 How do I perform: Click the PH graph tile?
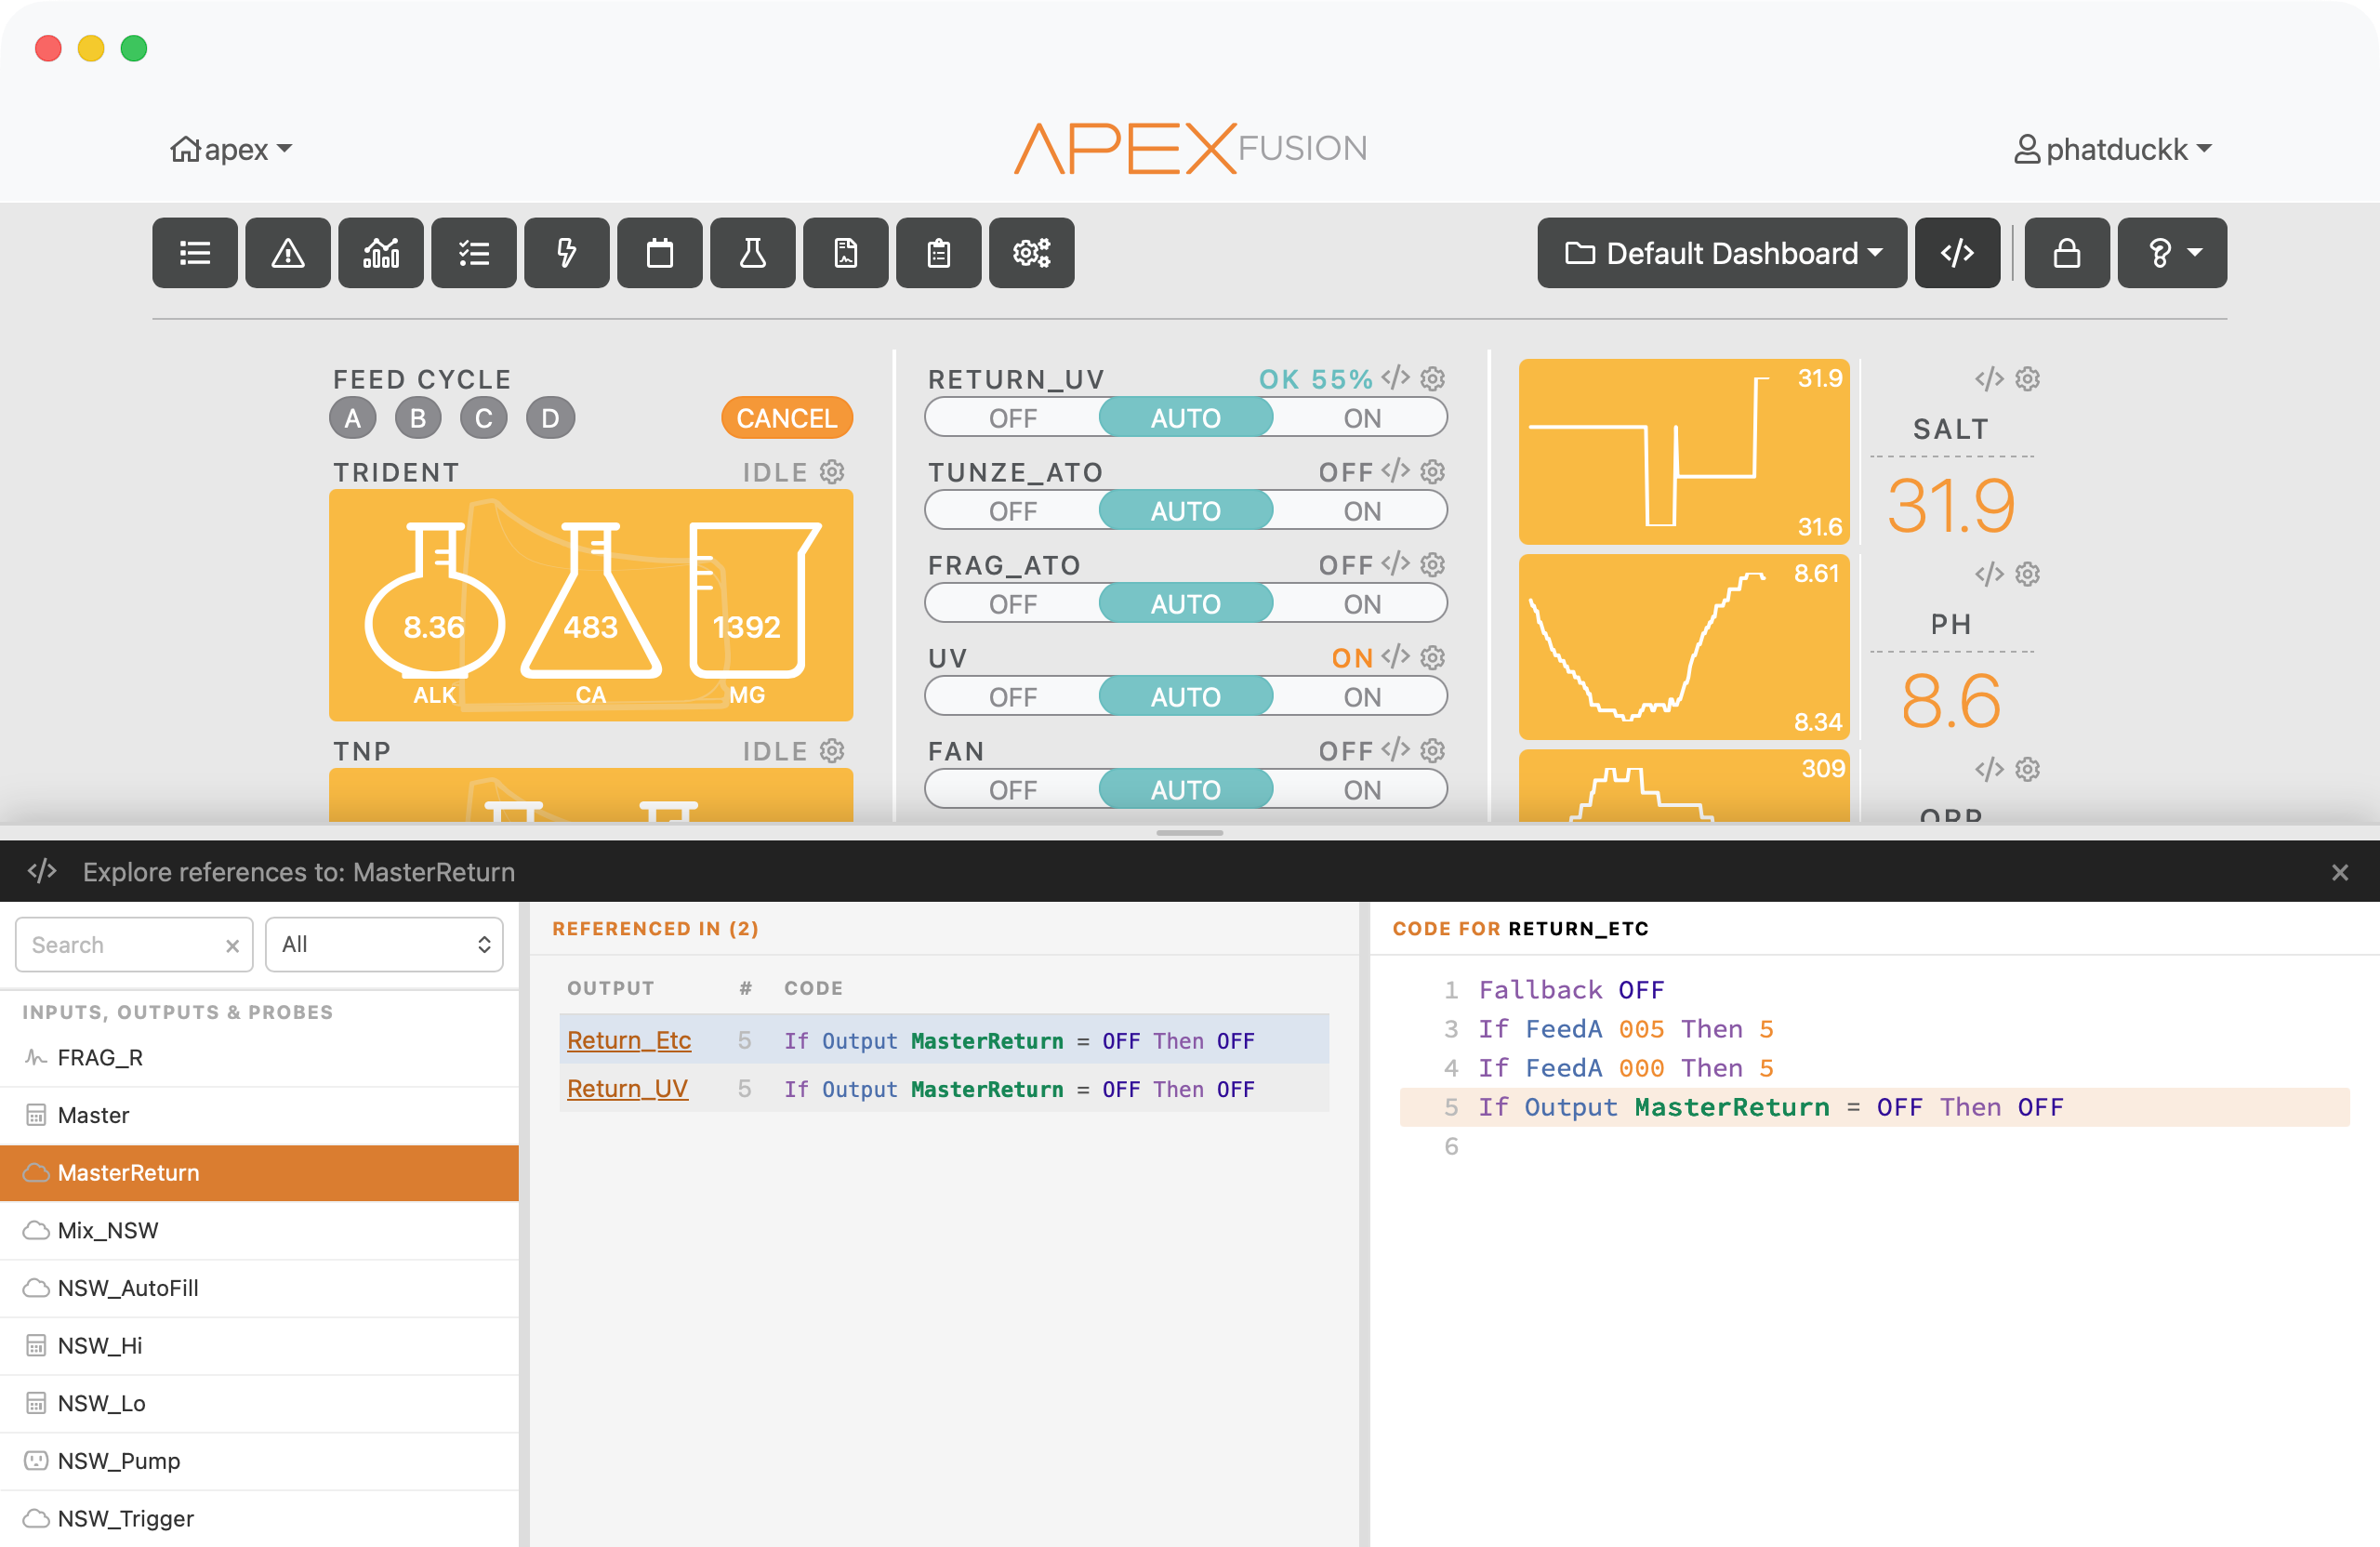[x=1684, y=647]
